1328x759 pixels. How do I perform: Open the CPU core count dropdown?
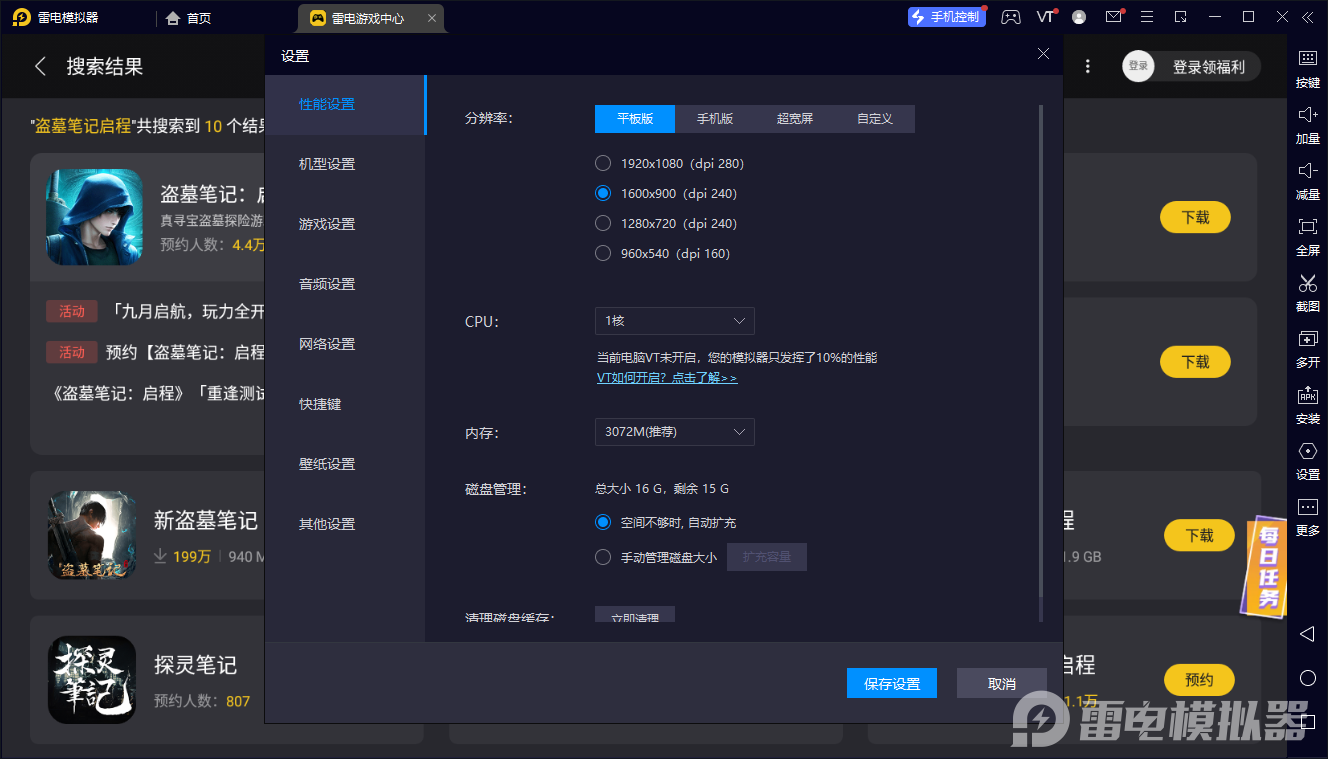pos(674,321)
